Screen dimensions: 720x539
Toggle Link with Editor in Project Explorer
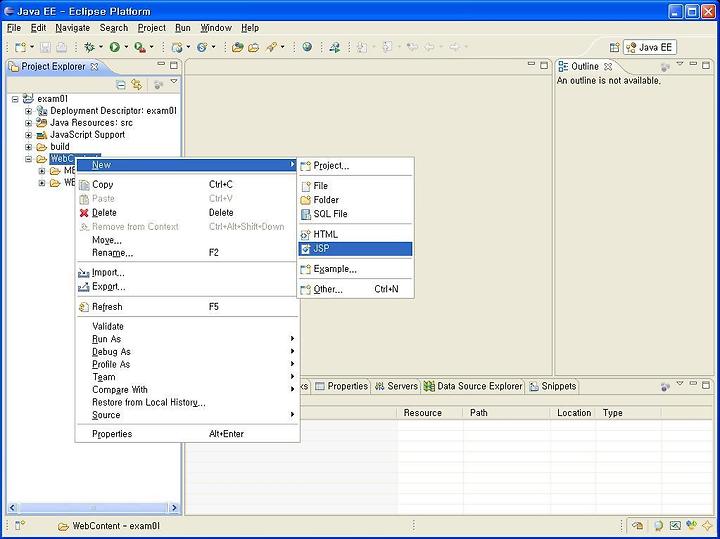[x=137, y=84]
